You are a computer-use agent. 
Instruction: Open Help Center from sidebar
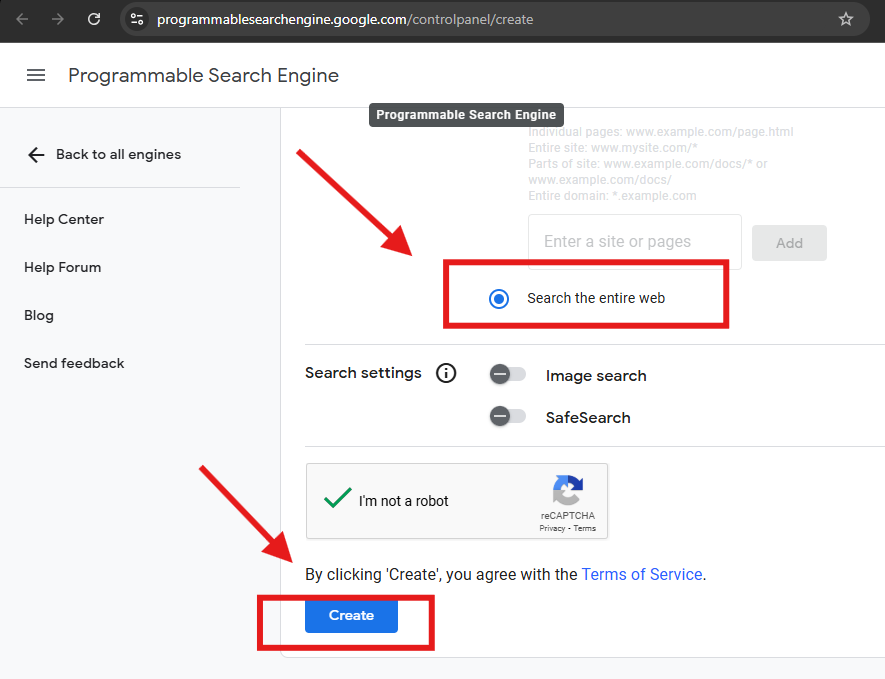click(64, 219)
